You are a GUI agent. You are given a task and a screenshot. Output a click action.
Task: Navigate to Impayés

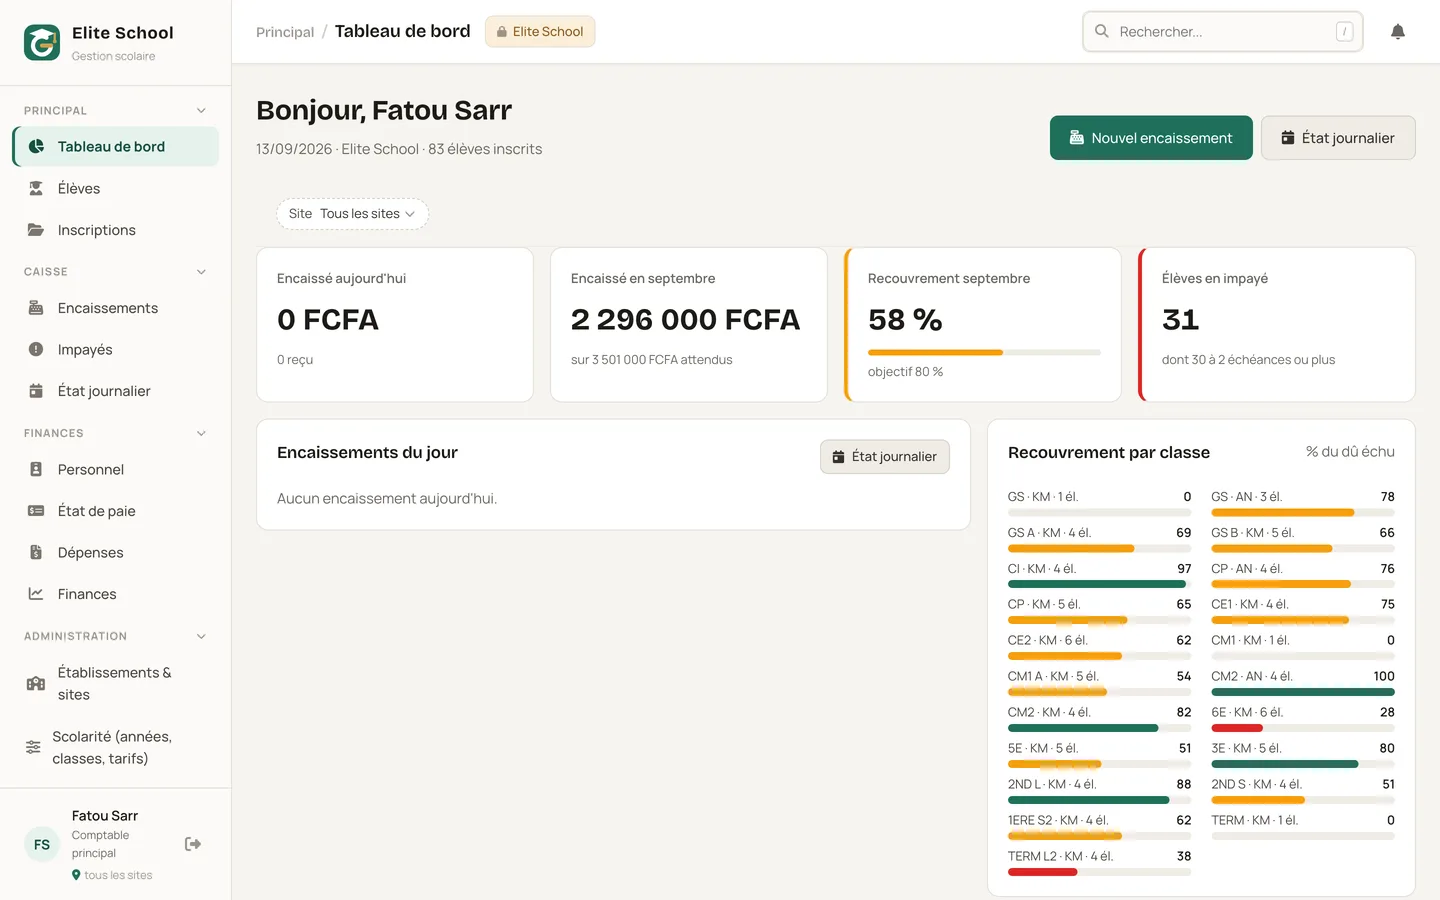pyautogui.click(x=116, y=350)
